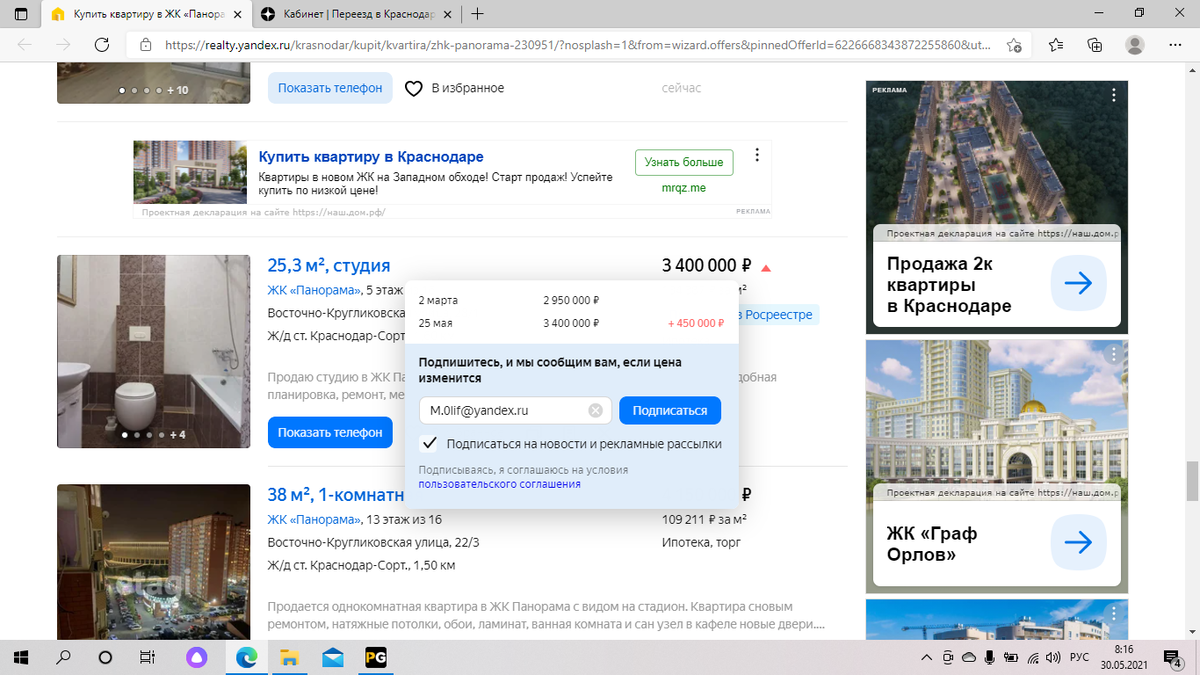The width and height of the screenshot is (1200, 675).
Task: Open options menu of the Краснодар banner ad
Action: [x=757, y=155]
